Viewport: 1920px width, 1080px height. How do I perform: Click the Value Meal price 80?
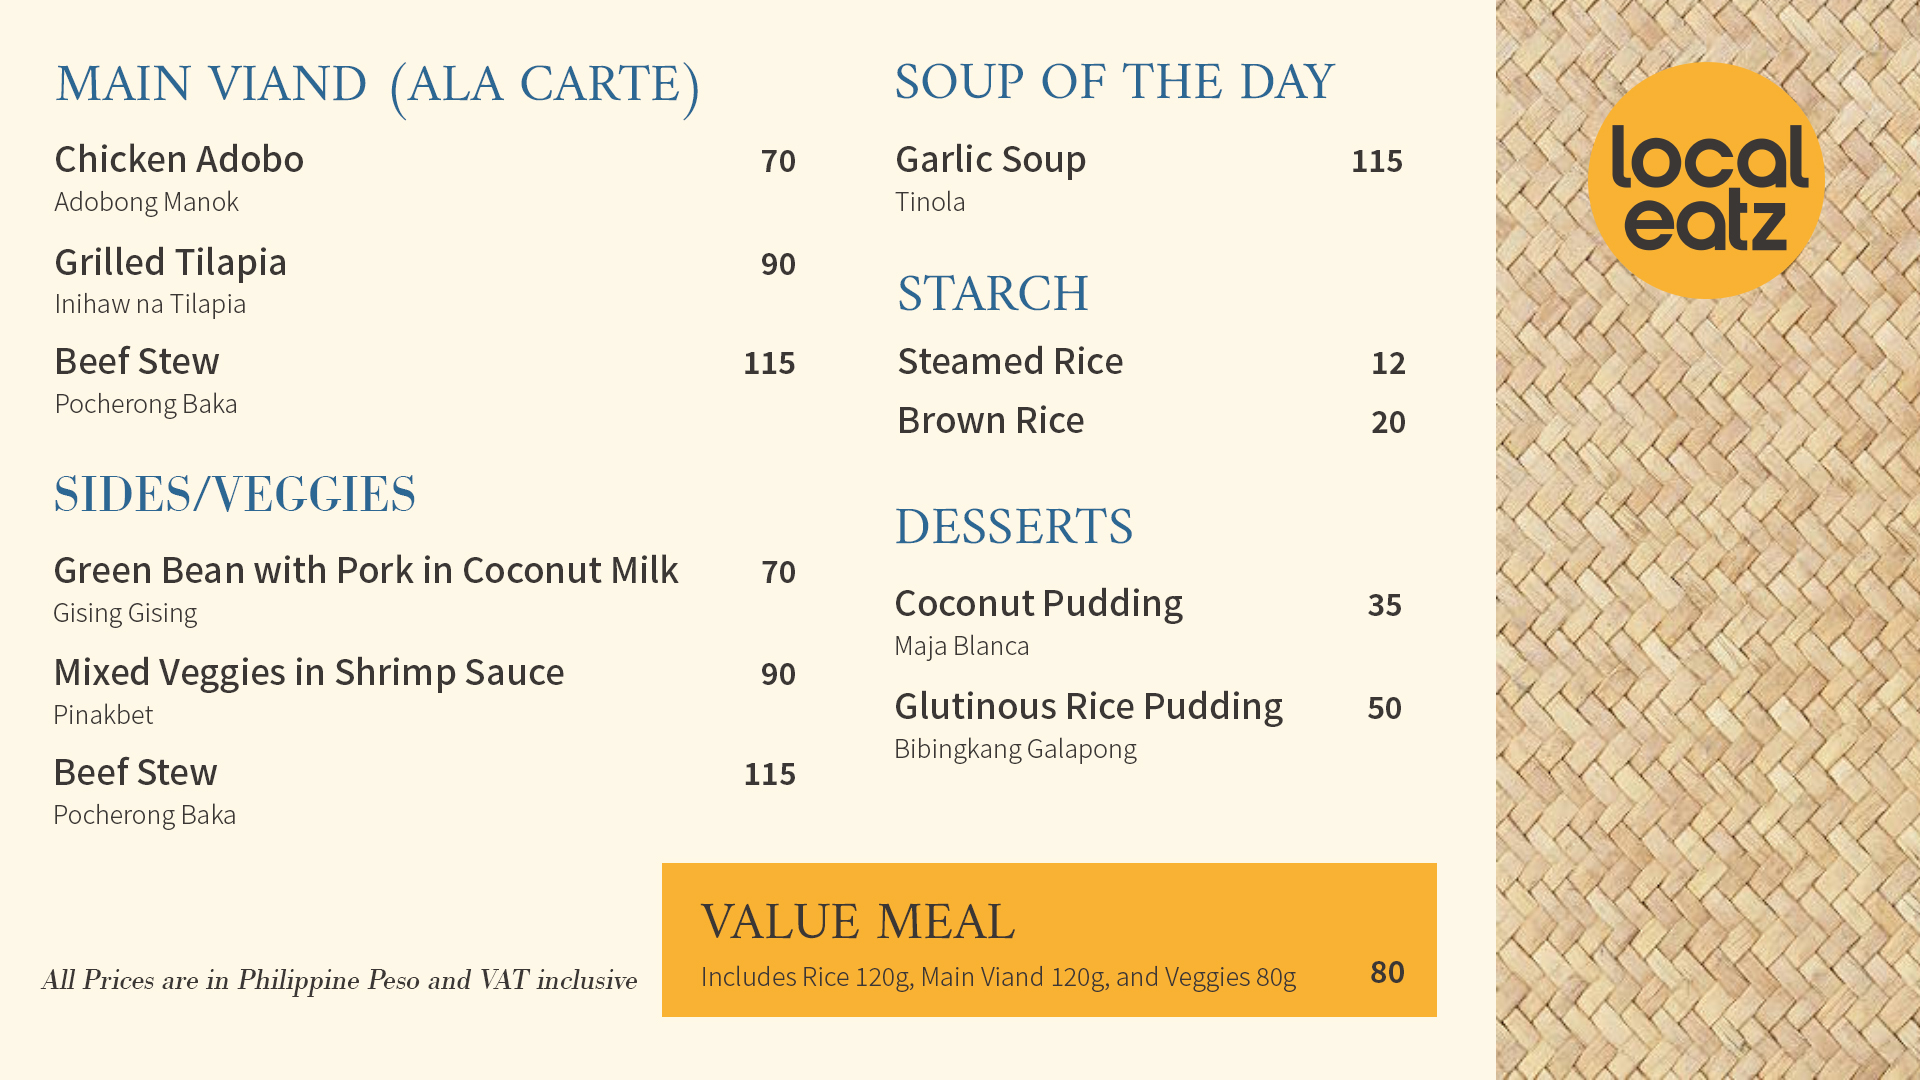tap(1387, 973)
